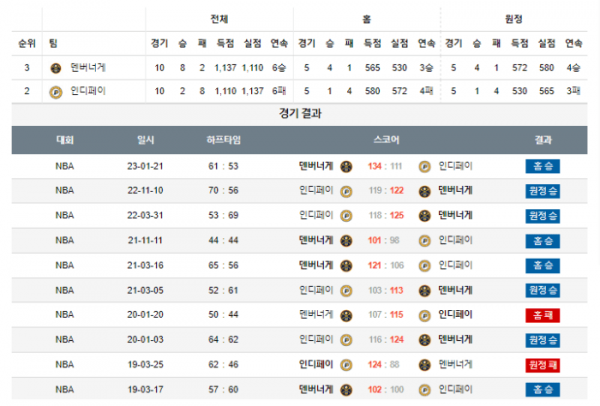Select 전체 standings group header
This screenshot has width=600, height=406.
[x=219, y=19]
